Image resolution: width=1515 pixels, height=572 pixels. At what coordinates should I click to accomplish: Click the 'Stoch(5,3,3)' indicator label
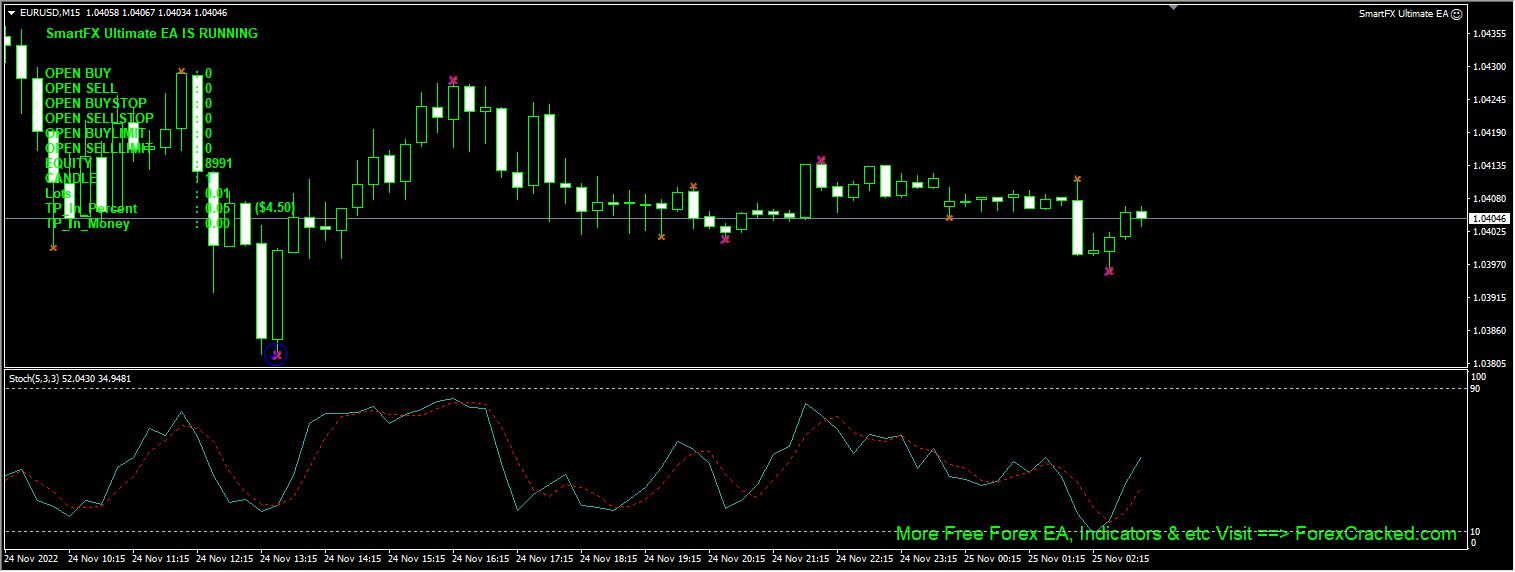(x=34, y=379)
